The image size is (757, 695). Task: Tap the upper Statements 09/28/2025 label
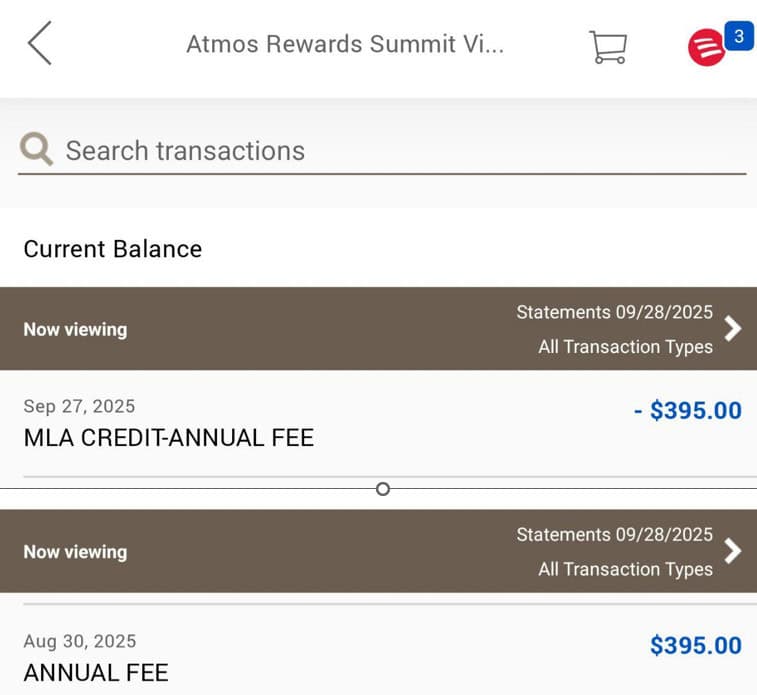pyautogui.click(x=614, y=312)
